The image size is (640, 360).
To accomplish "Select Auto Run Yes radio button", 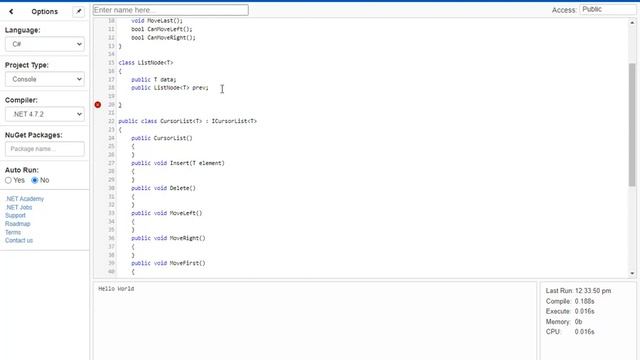I will pos(9,180).
